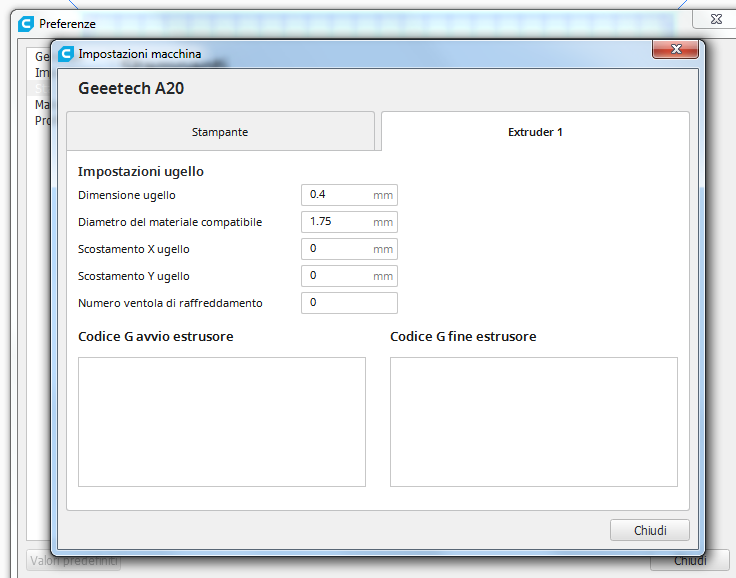The height and width of the screenshot is (578, 736).
Task: Focus the Codice G avvio estrusore text area
Action: pyautogui.click(x=222, y=422)
